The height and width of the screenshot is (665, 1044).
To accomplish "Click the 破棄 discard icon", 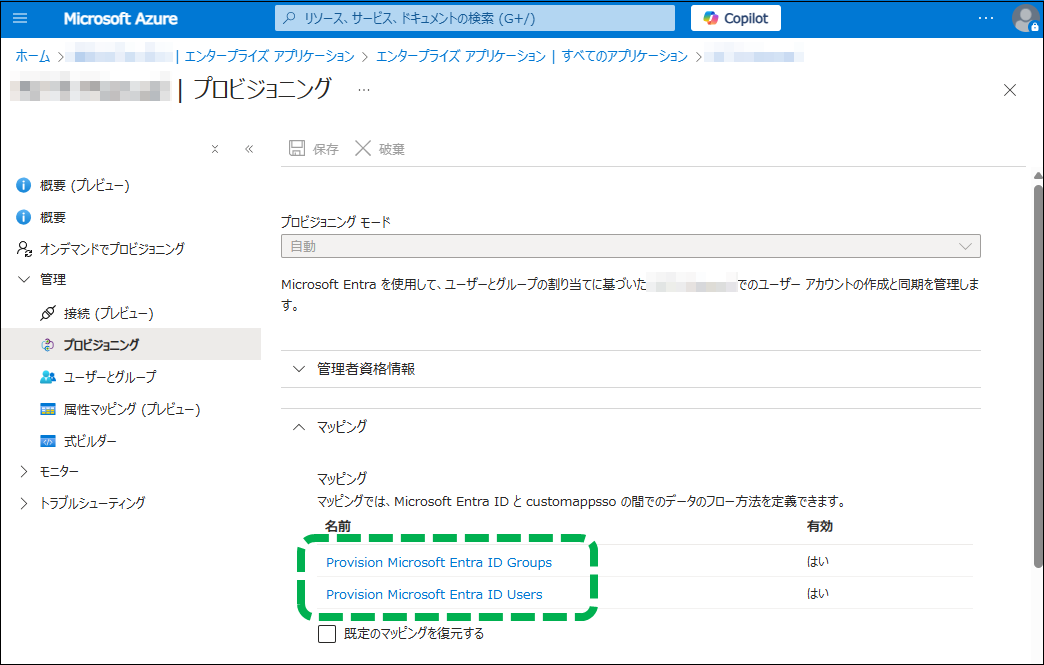I will [363, 148].
